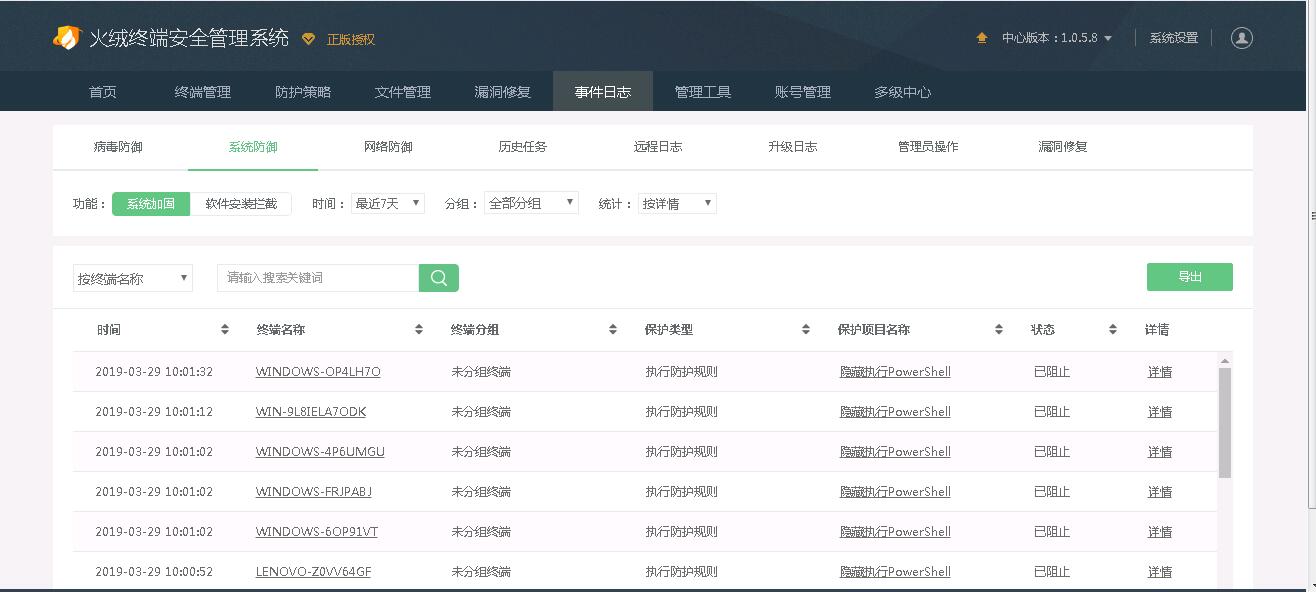Image resolution: width=1316 pixels, height=592 pixels.
Task: Open the WINDOWS-OP4LH7O terminal link
Action: (x=318, y=372)
